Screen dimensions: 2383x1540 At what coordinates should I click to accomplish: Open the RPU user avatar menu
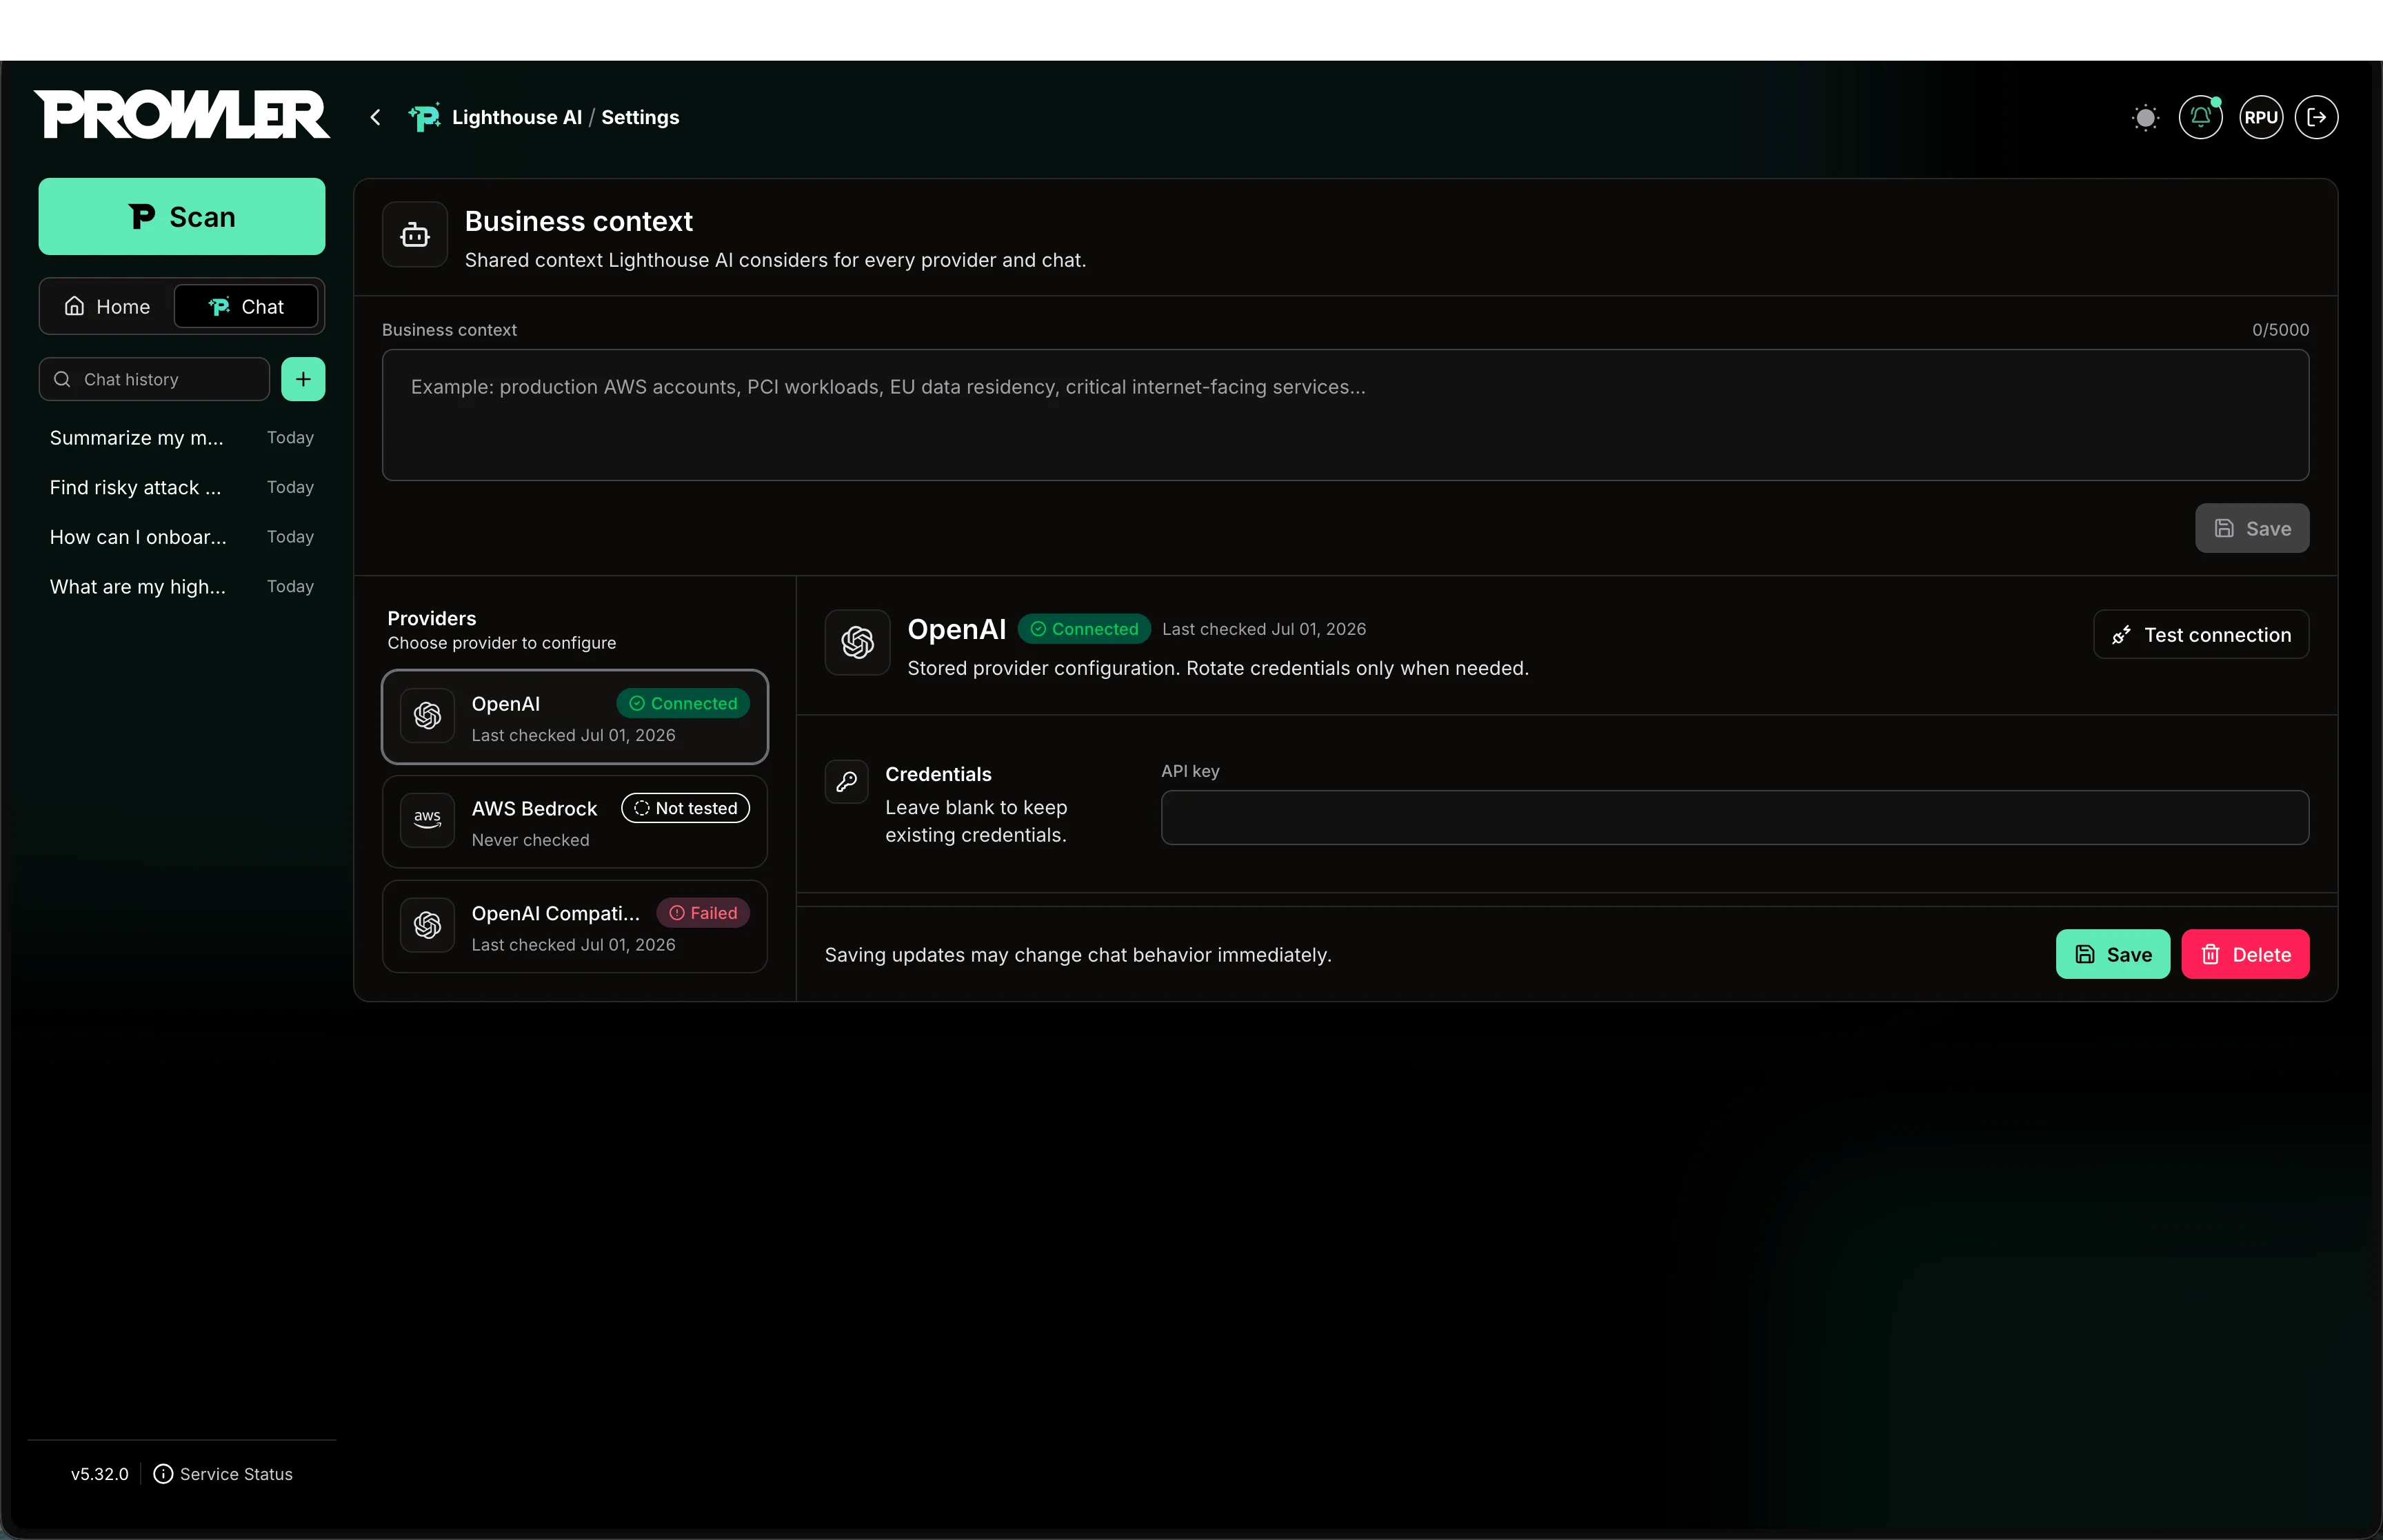click(x=2261, y=117)
